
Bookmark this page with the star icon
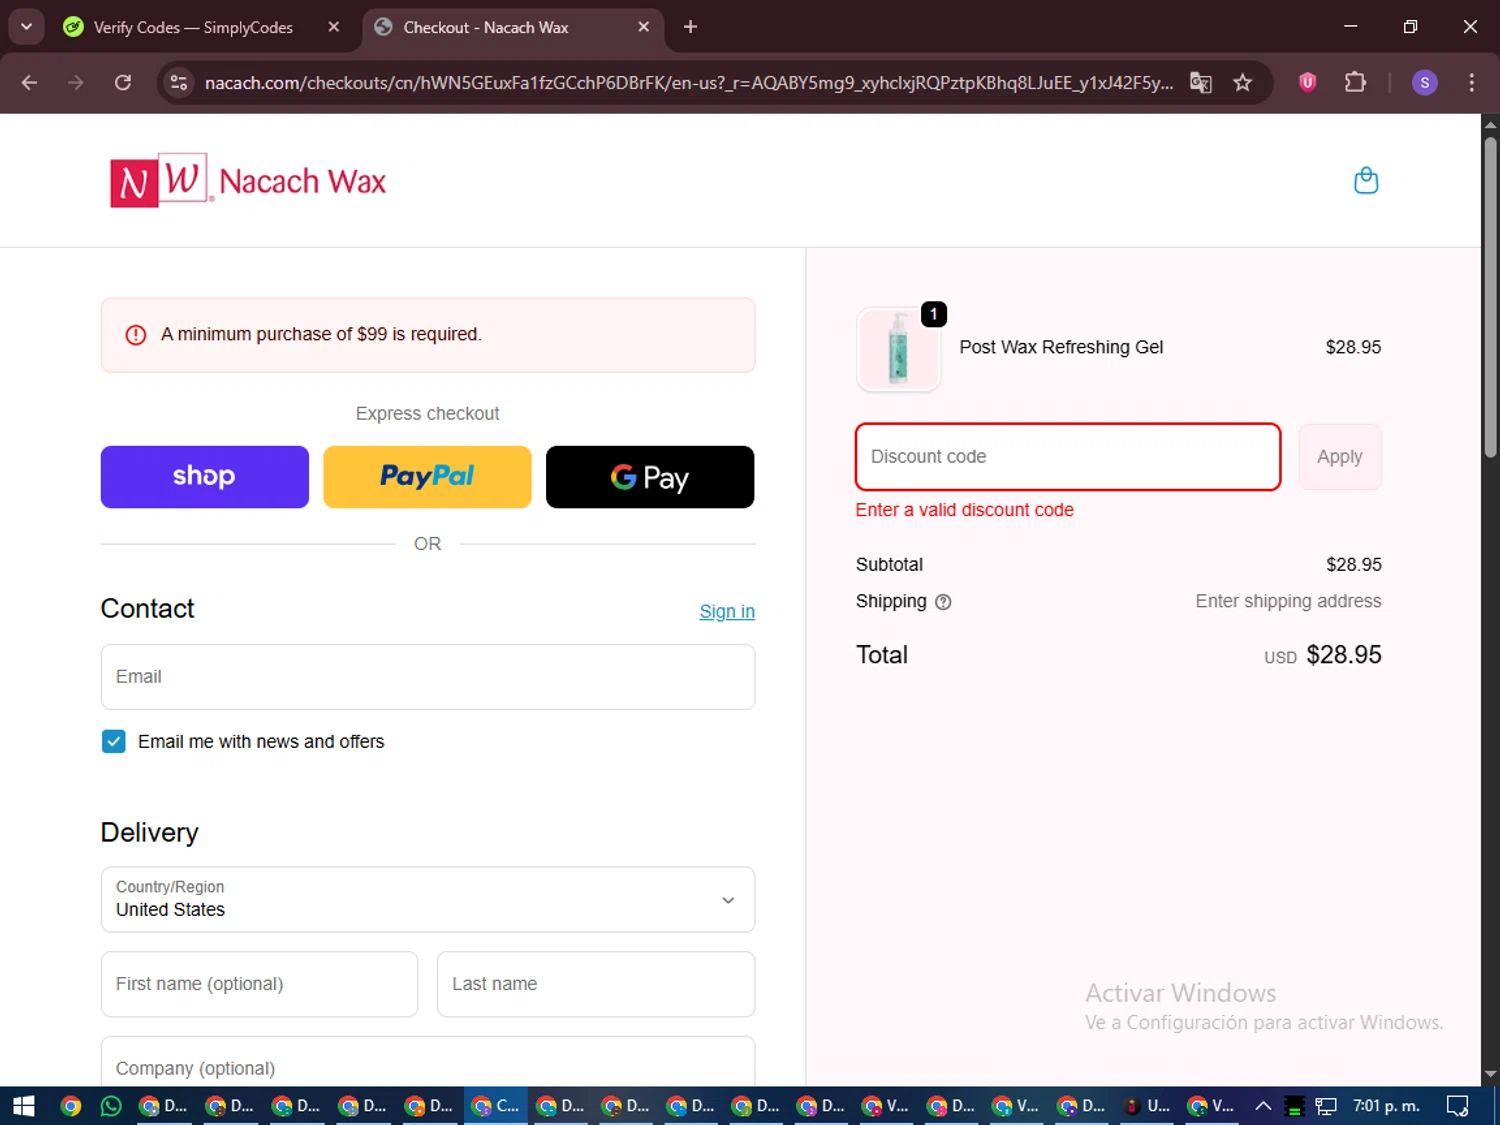(x=1242, y=83)
